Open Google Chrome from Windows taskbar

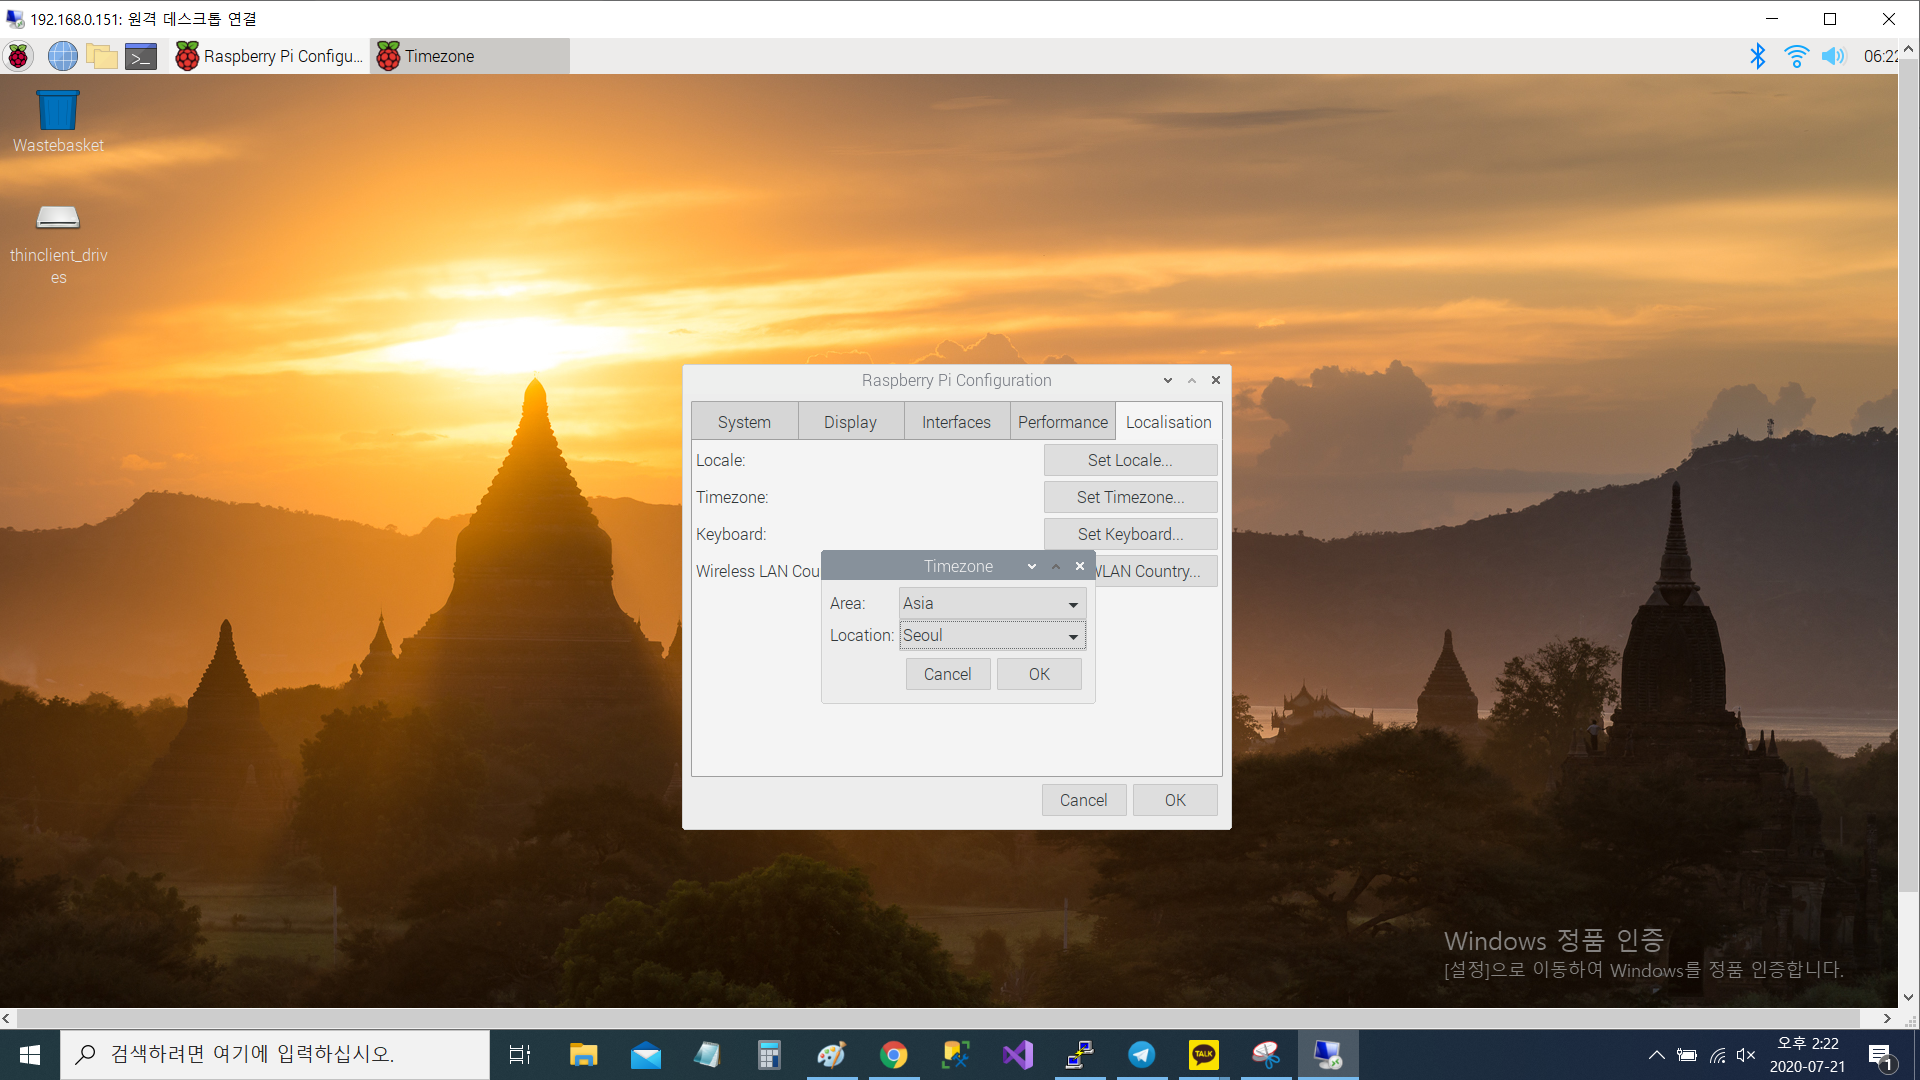click(893, 1055)
